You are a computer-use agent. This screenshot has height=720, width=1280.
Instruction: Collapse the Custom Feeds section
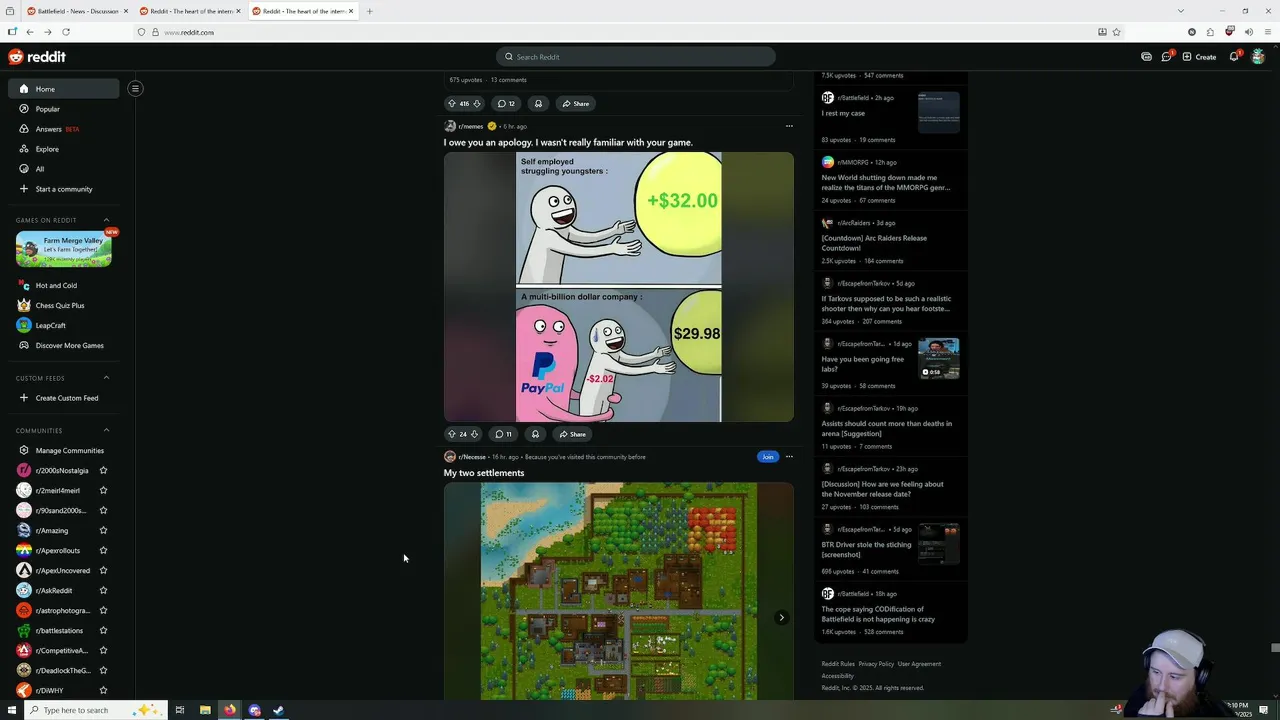pos(107,378)
